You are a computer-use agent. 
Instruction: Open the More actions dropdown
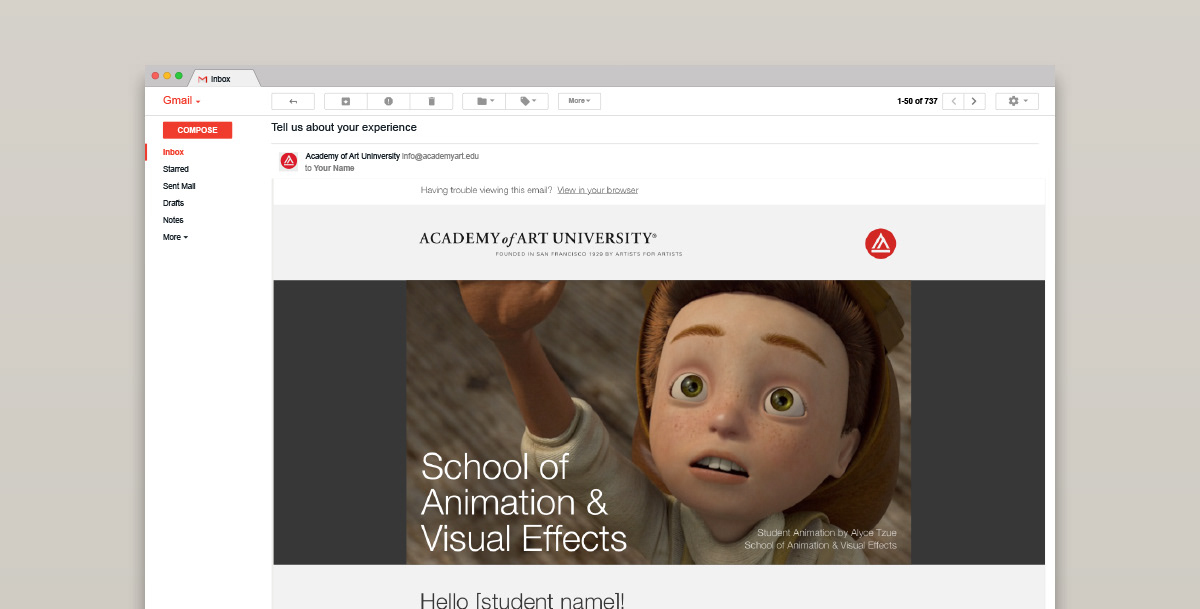click(x=579, y=101)
